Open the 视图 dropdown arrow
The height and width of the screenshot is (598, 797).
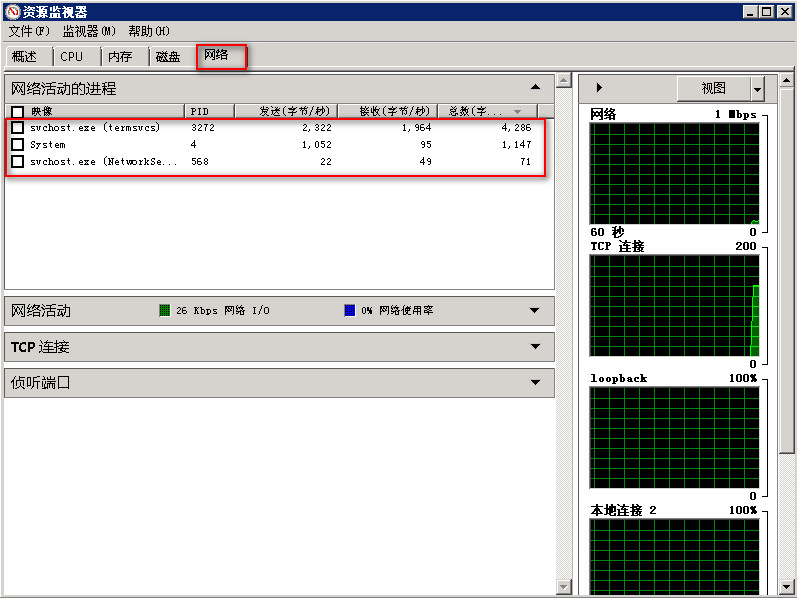757,89
